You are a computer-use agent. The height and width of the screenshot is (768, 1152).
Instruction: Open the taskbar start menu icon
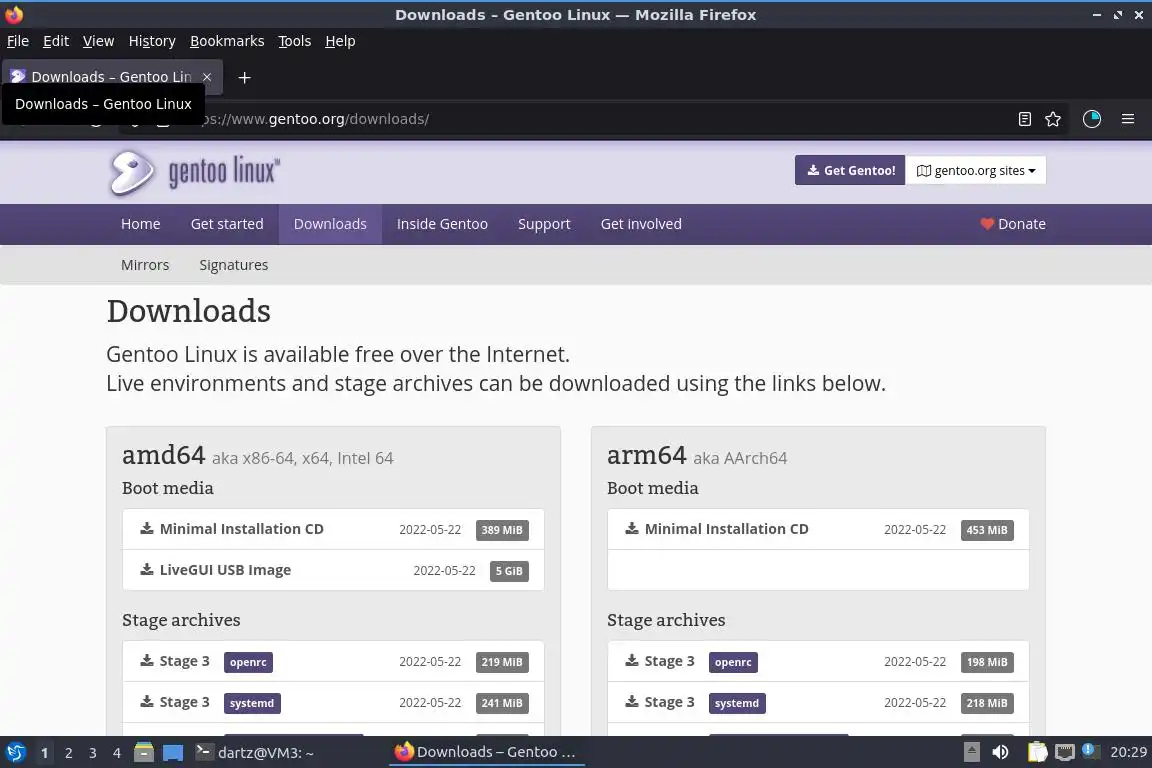[15, 753]
